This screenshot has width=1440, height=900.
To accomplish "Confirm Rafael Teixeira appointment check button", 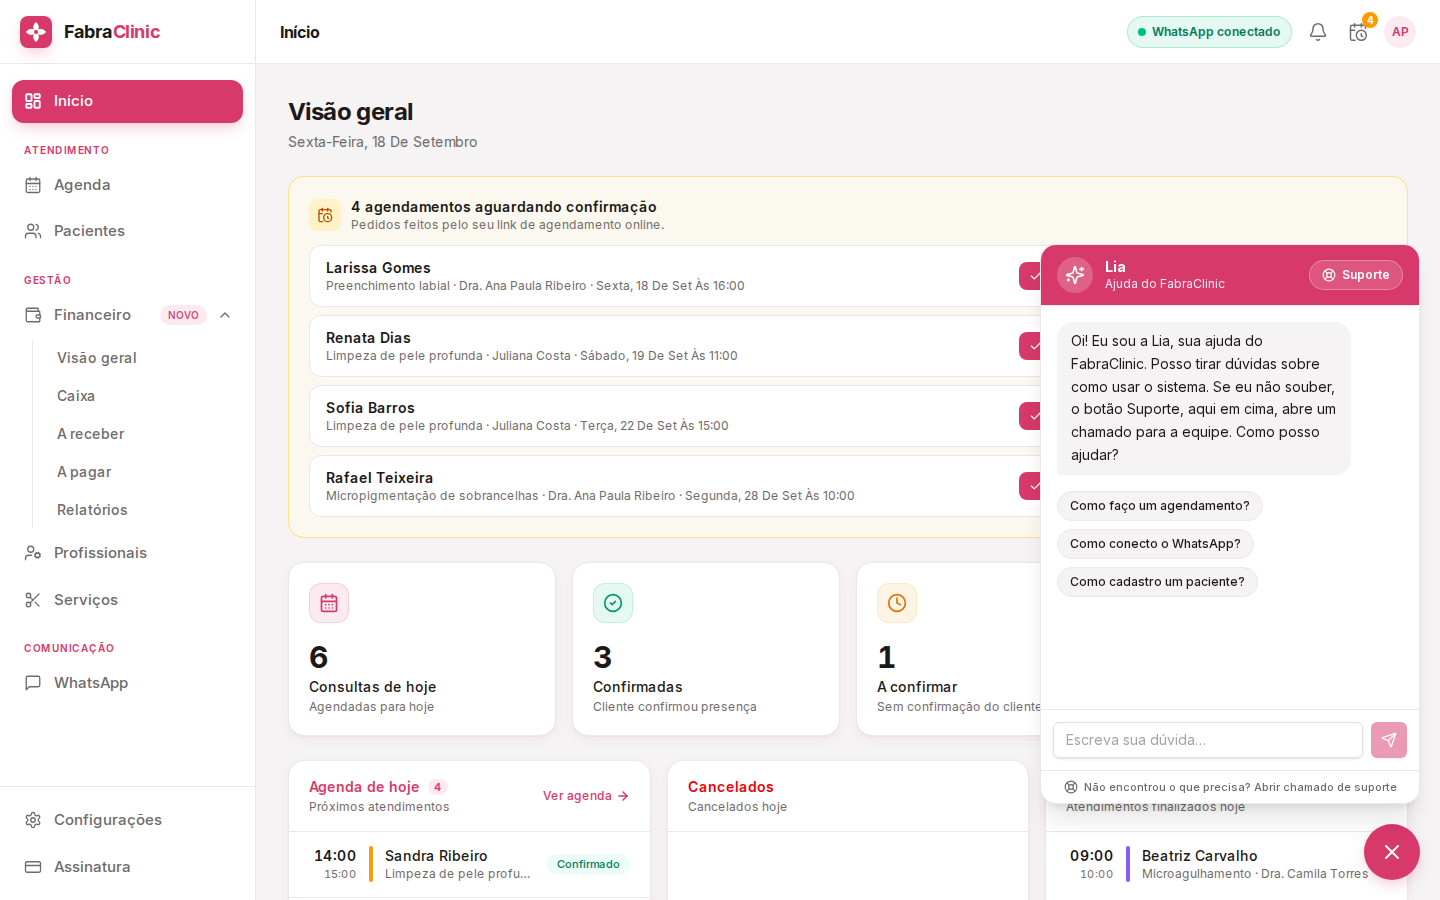I will click(x=1031, y=486).
